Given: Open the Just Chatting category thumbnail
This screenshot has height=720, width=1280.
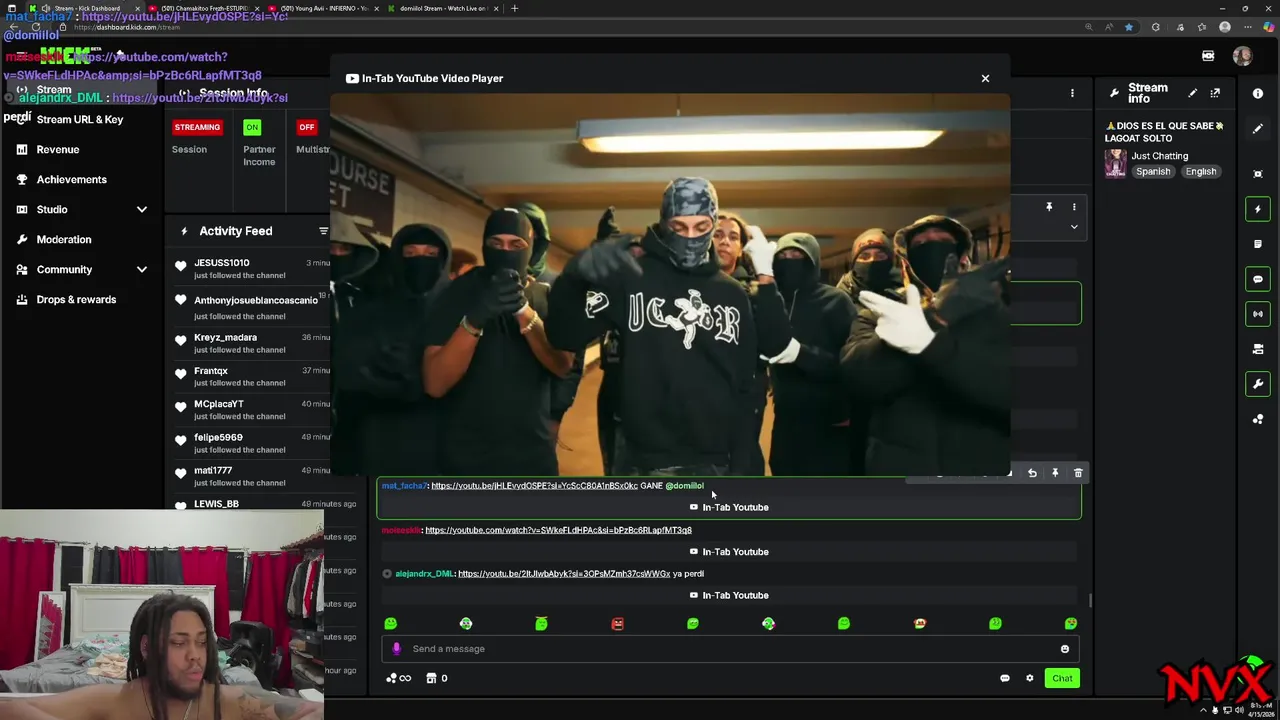Looking at the screenshot, I should click(1115, 163).
